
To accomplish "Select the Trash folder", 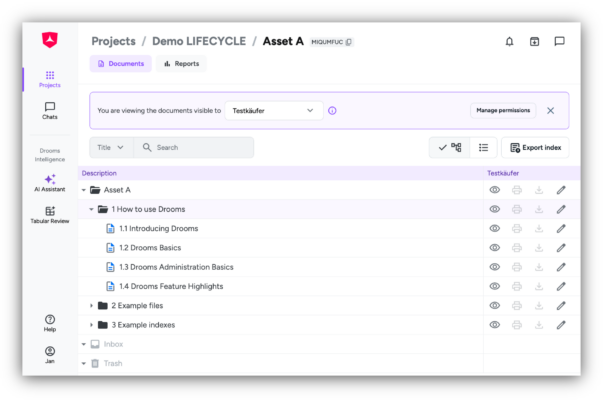I will pyautogui.click(x=113, y=363).
